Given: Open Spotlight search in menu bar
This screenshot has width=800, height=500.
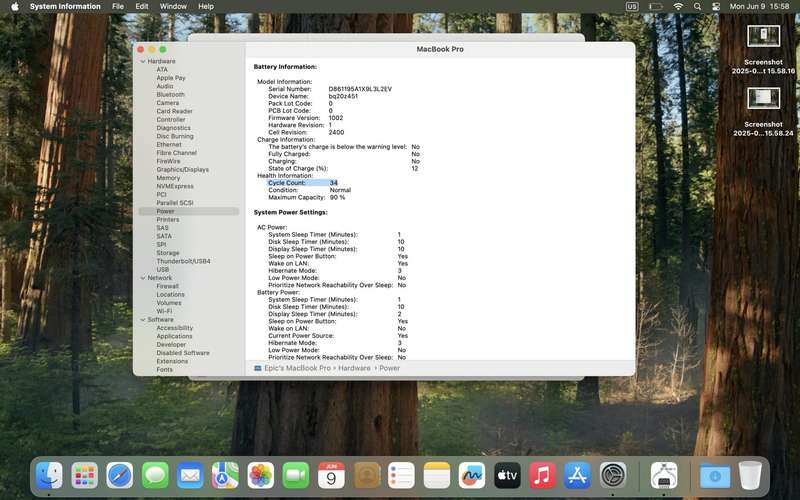Looking at the screenshot, I should click(x=697, y=7).
